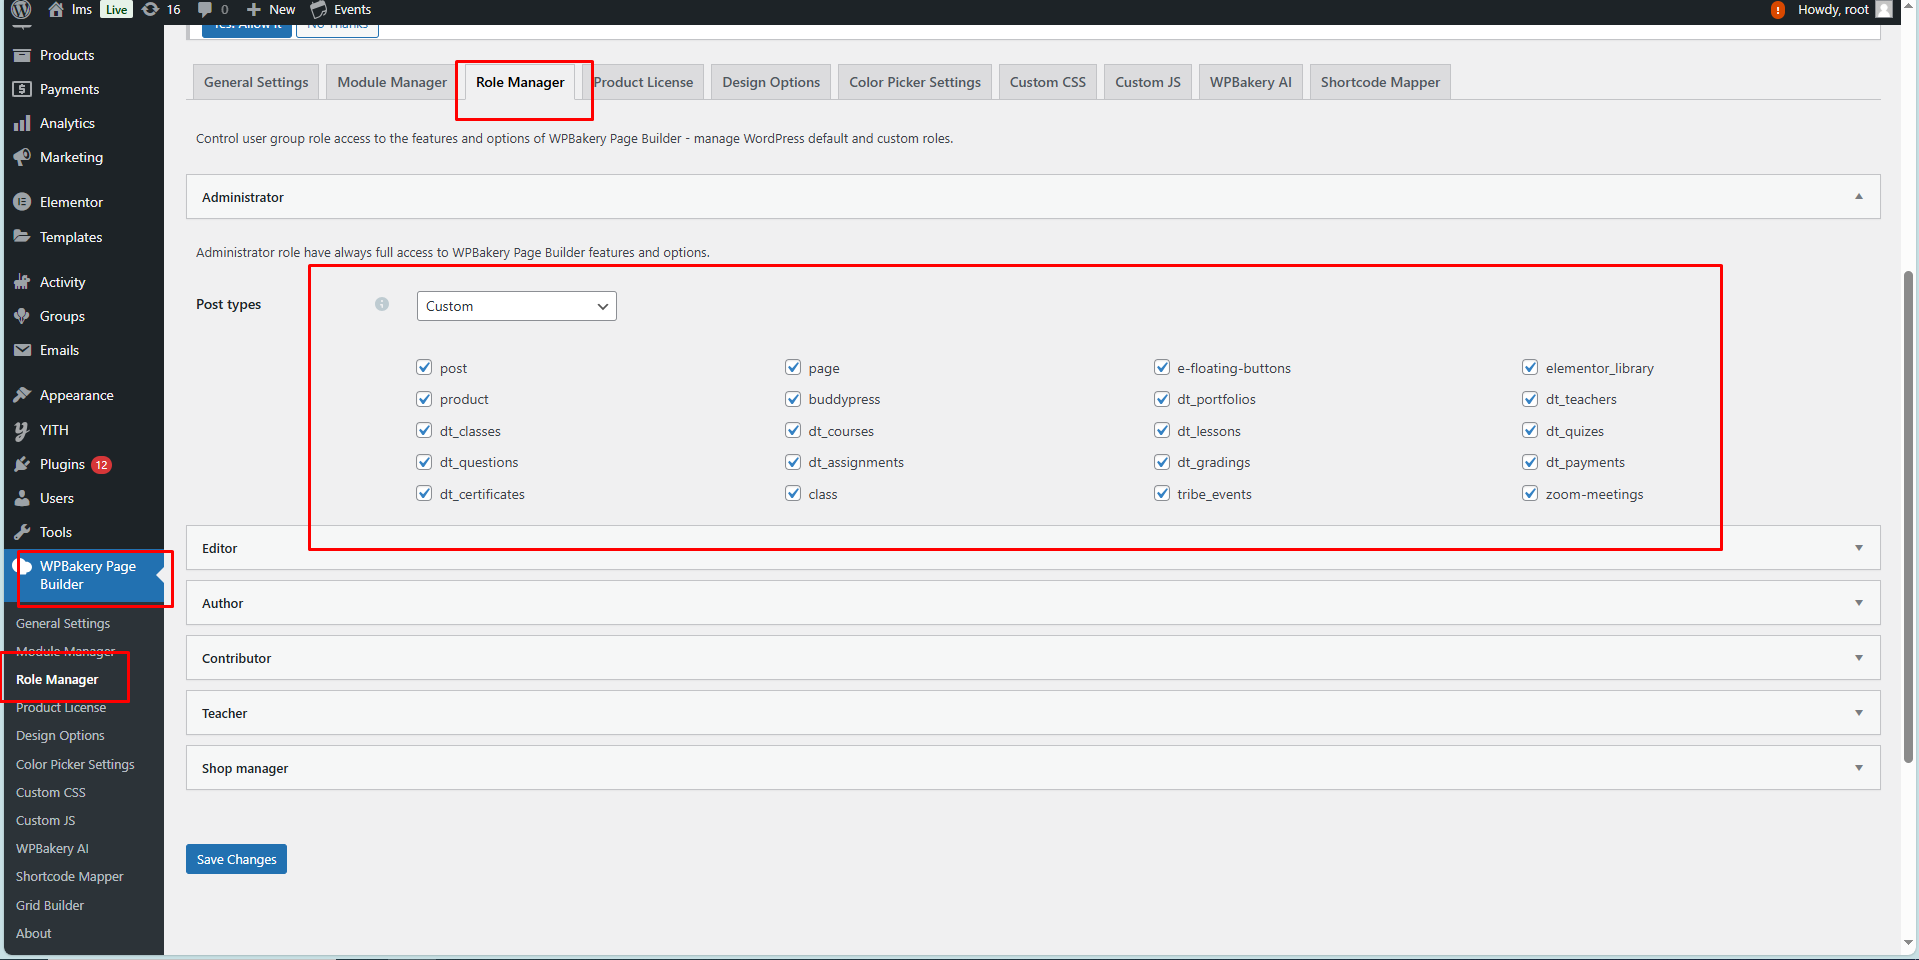This screenshot has width=1919, height=960.
Task: Open WPBakery AI sidebar submenu link
Action: click(52, 848)
